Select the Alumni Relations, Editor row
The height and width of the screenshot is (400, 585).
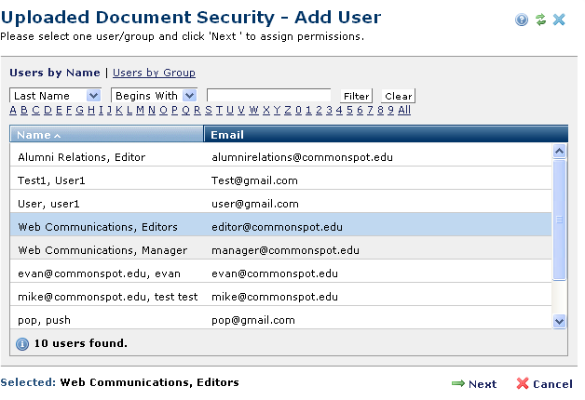point(281,157)
